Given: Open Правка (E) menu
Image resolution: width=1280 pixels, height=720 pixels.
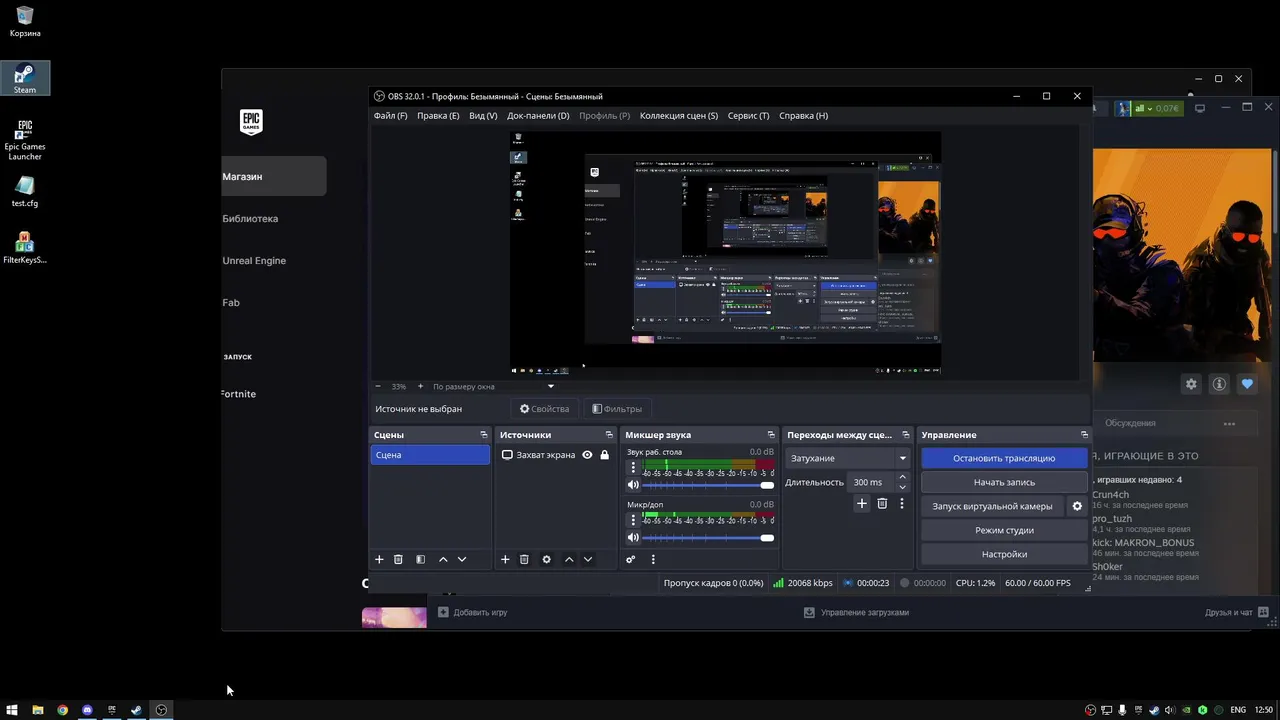Looking at the screenshot, I should (x=438, y=116).
